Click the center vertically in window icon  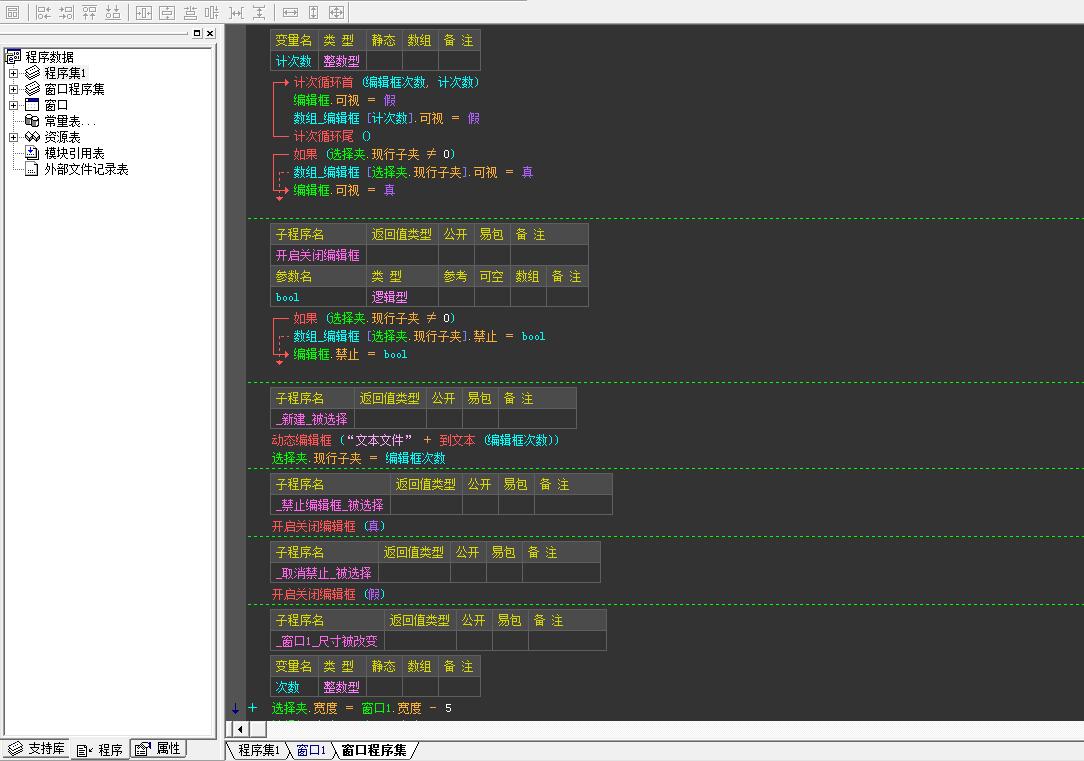click(x=167, y=12)
